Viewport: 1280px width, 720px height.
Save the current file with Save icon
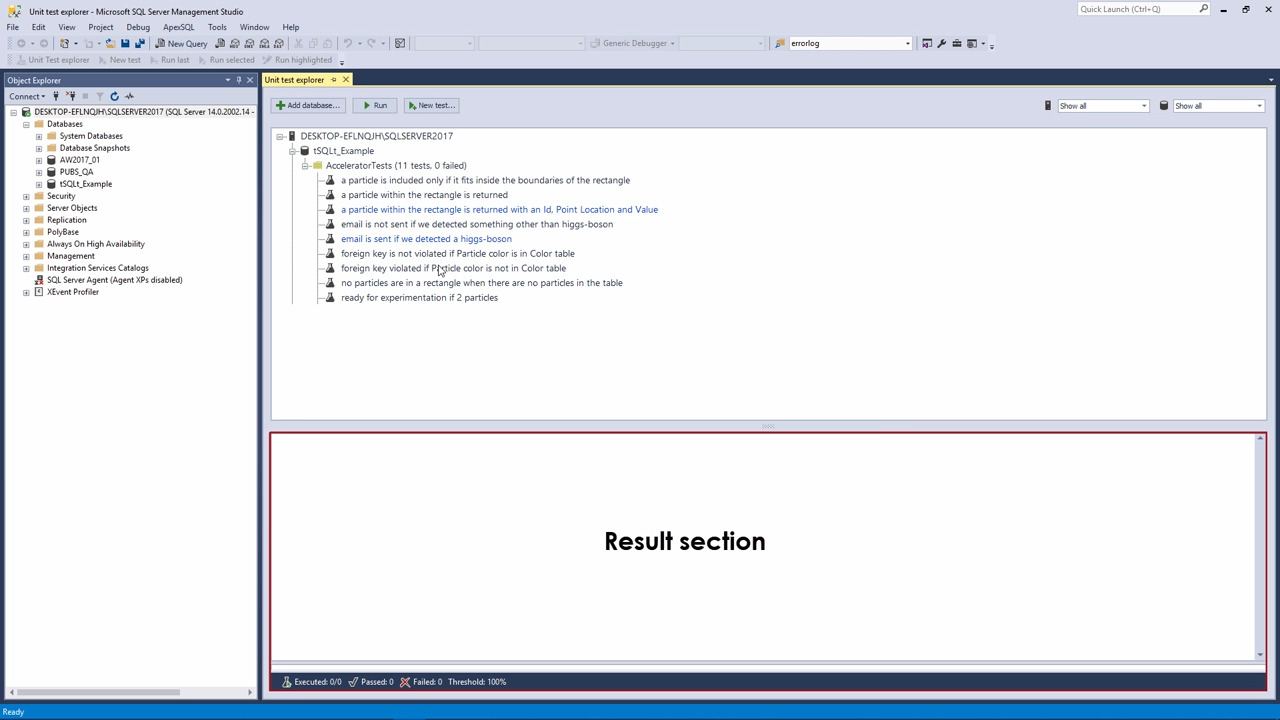click(x=124, y=43)
